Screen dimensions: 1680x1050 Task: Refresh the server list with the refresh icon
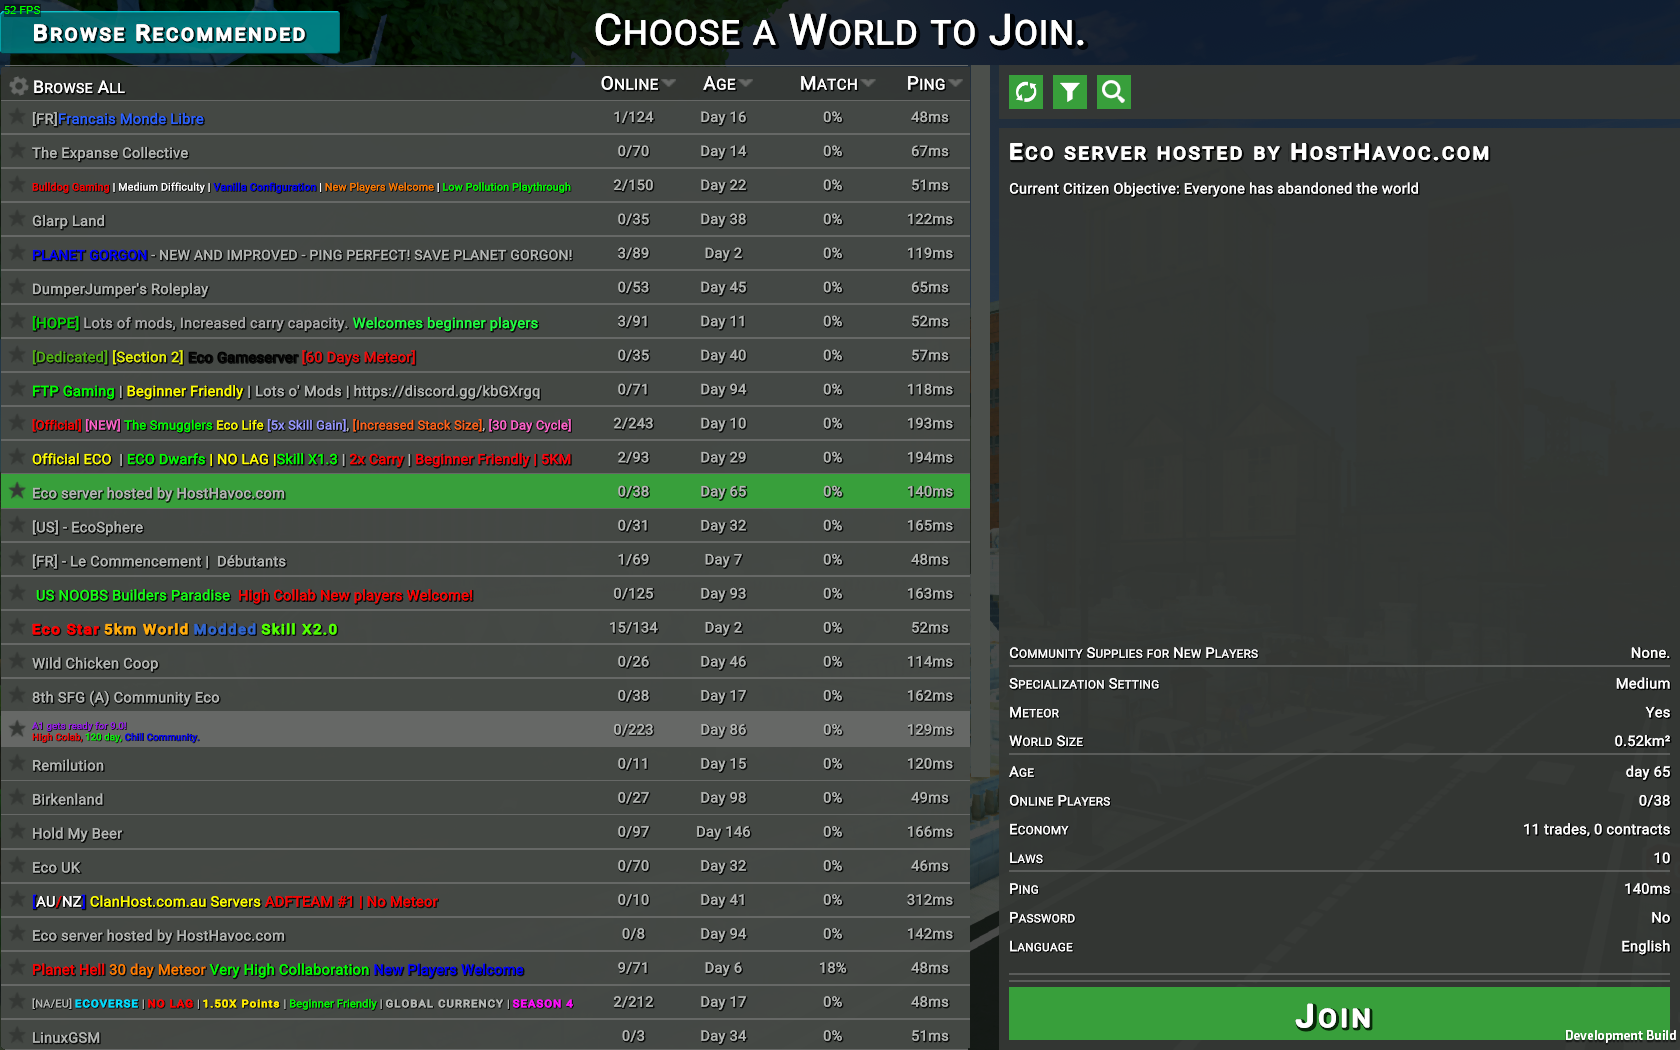point(1026,92)
